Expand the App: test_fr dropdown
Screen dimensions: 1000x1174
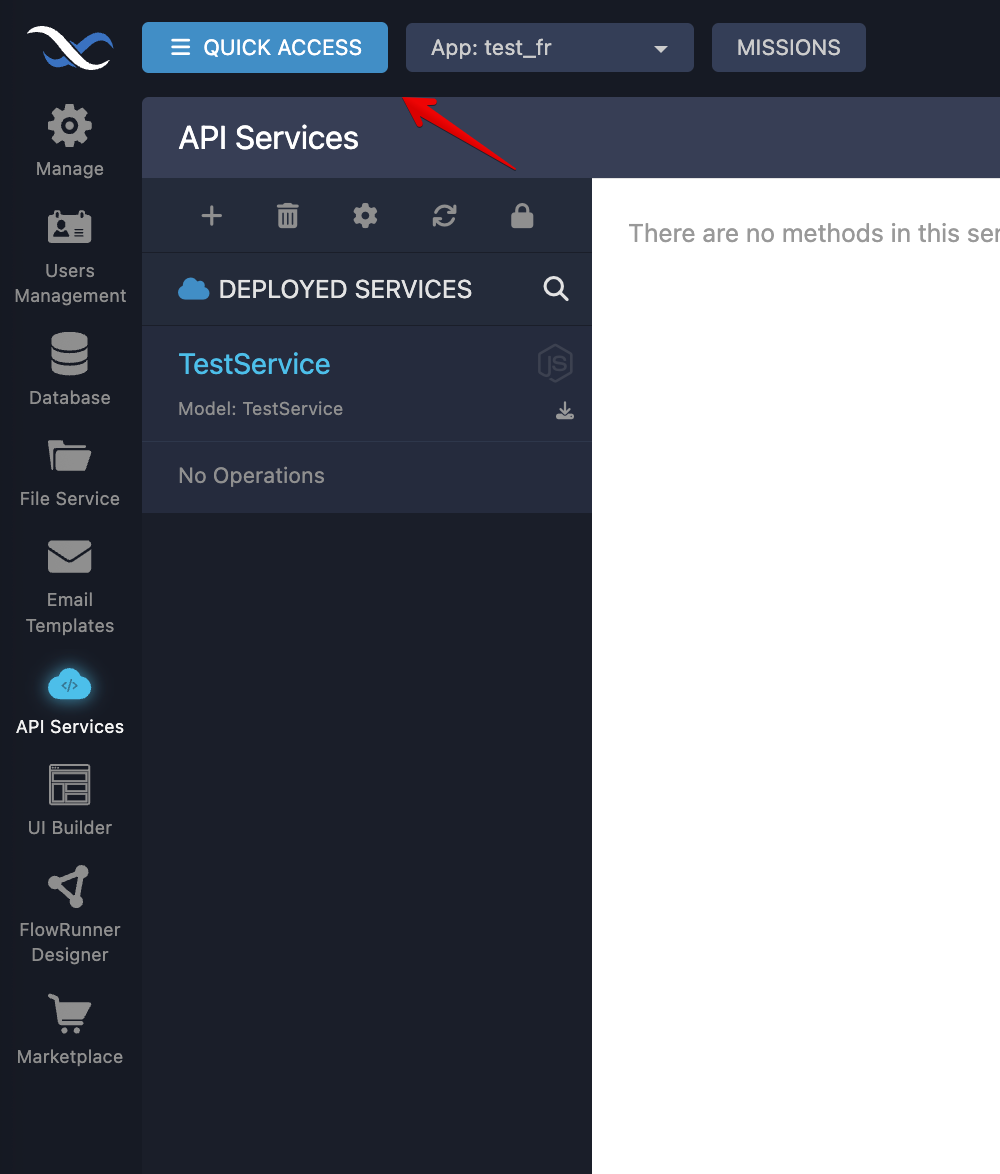tap(549, 48)
